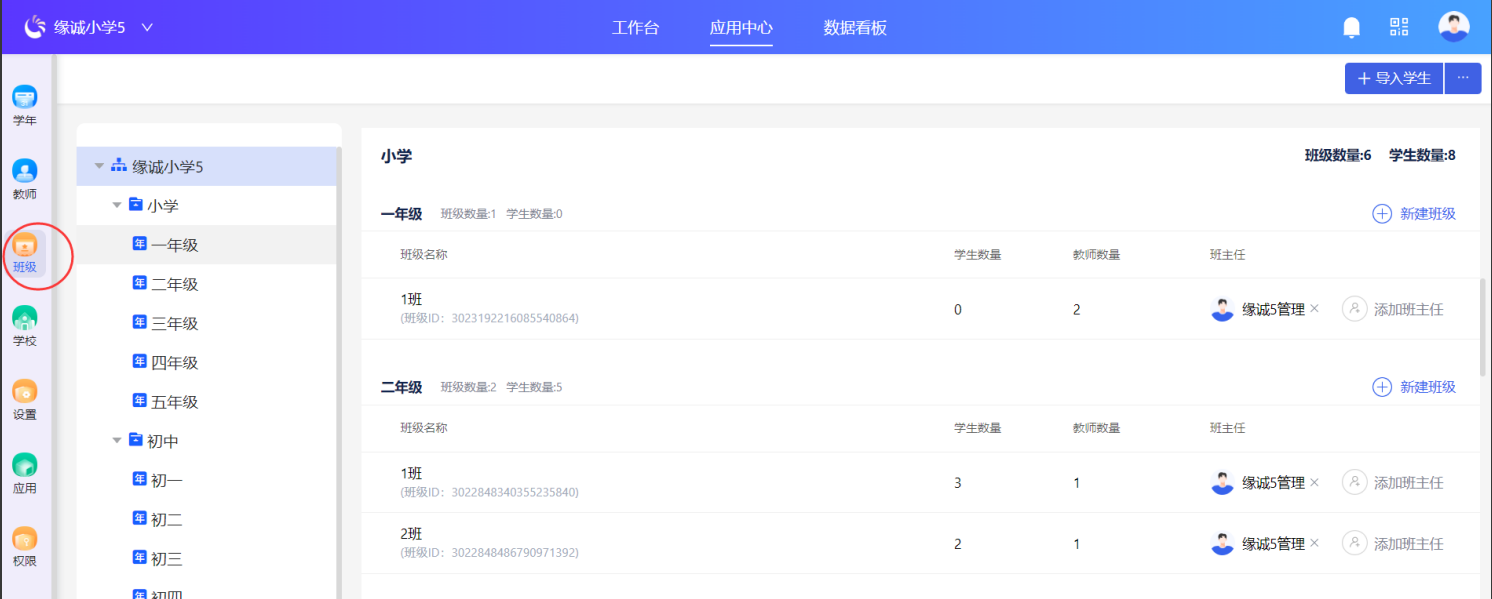Open the 缘诚小学5 school switcher dropdown
The height and width of the screenshot is (599, 1492).
147,27
